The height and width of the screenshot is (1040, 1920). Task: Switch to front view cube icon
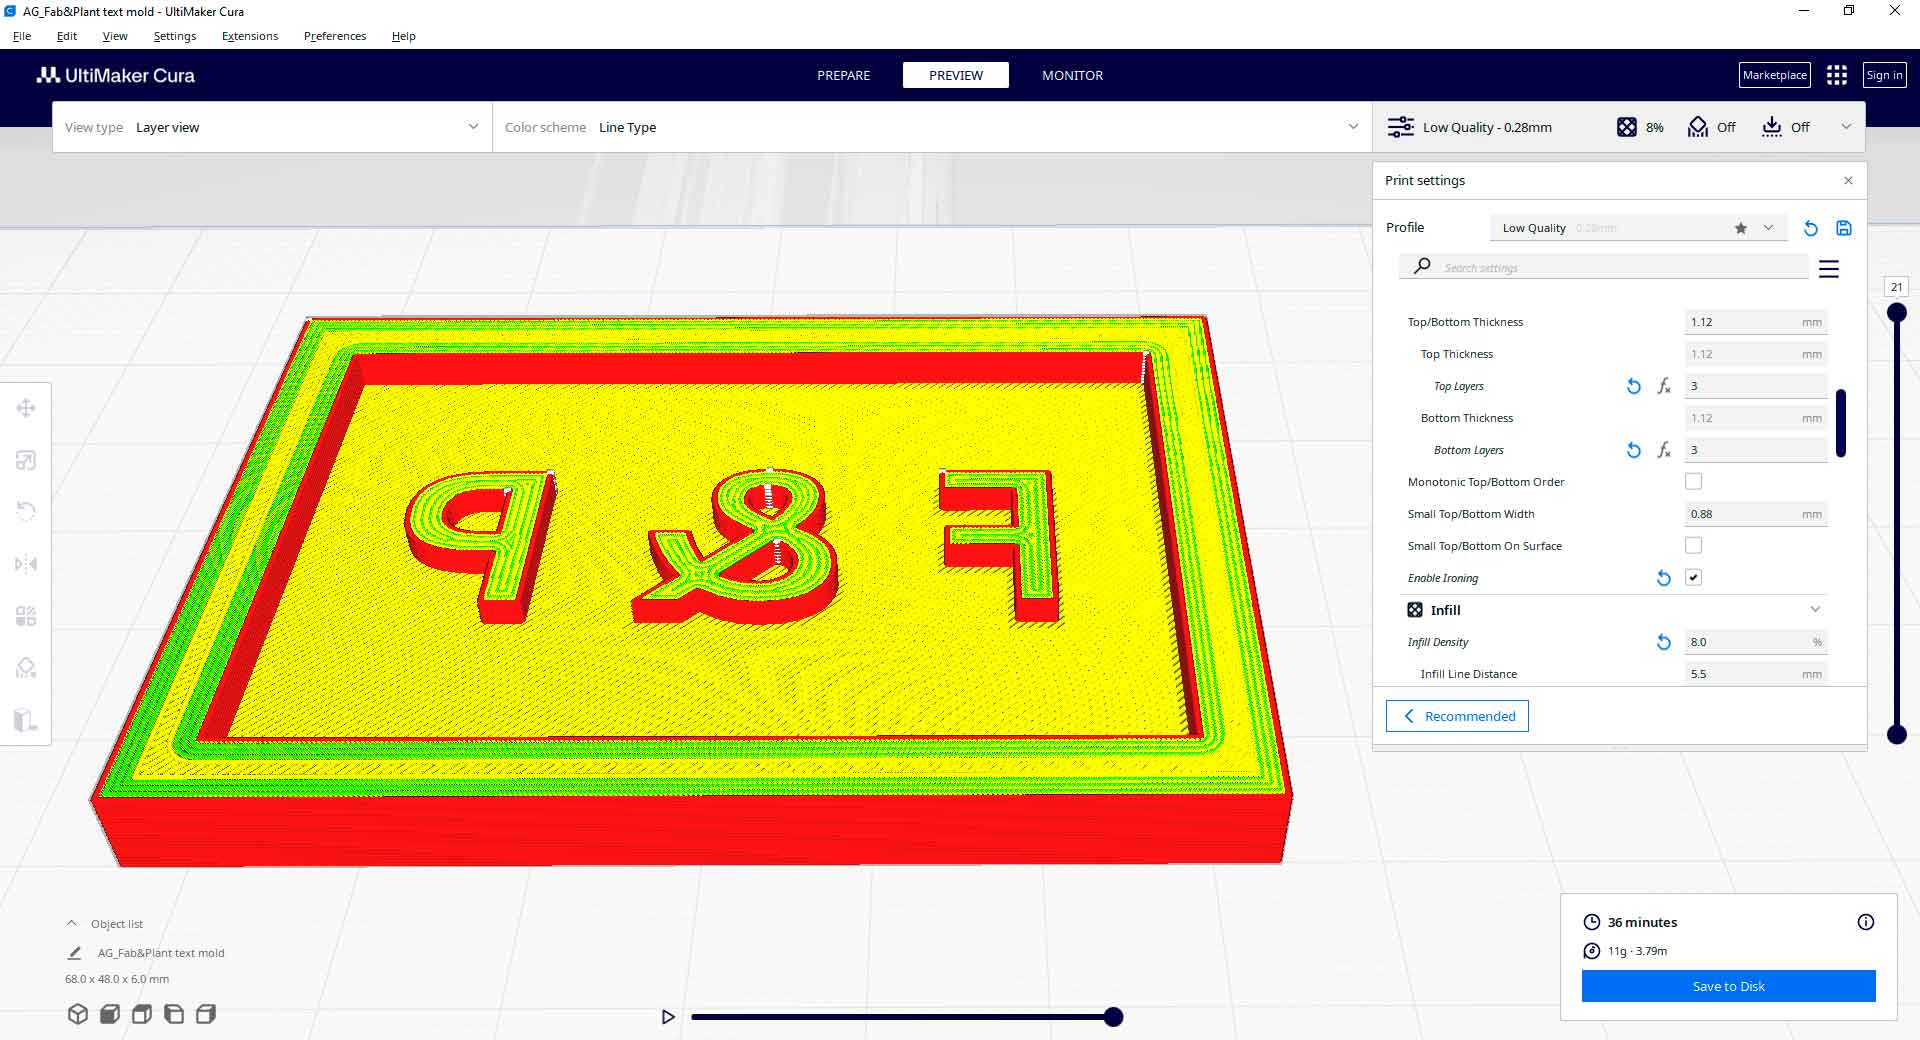[x=110, y=1014]
